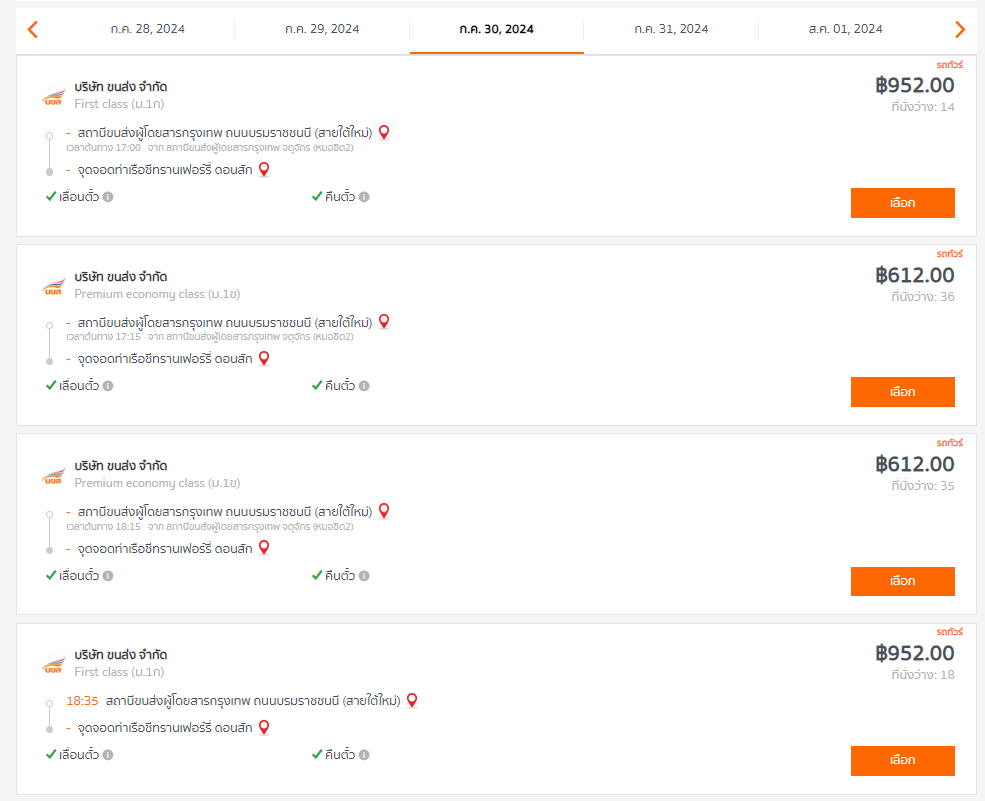Switch to the ก.ค. 28, 2024 date tab
This screenshot has width=985, height=801.
click(x=148, y=29)
